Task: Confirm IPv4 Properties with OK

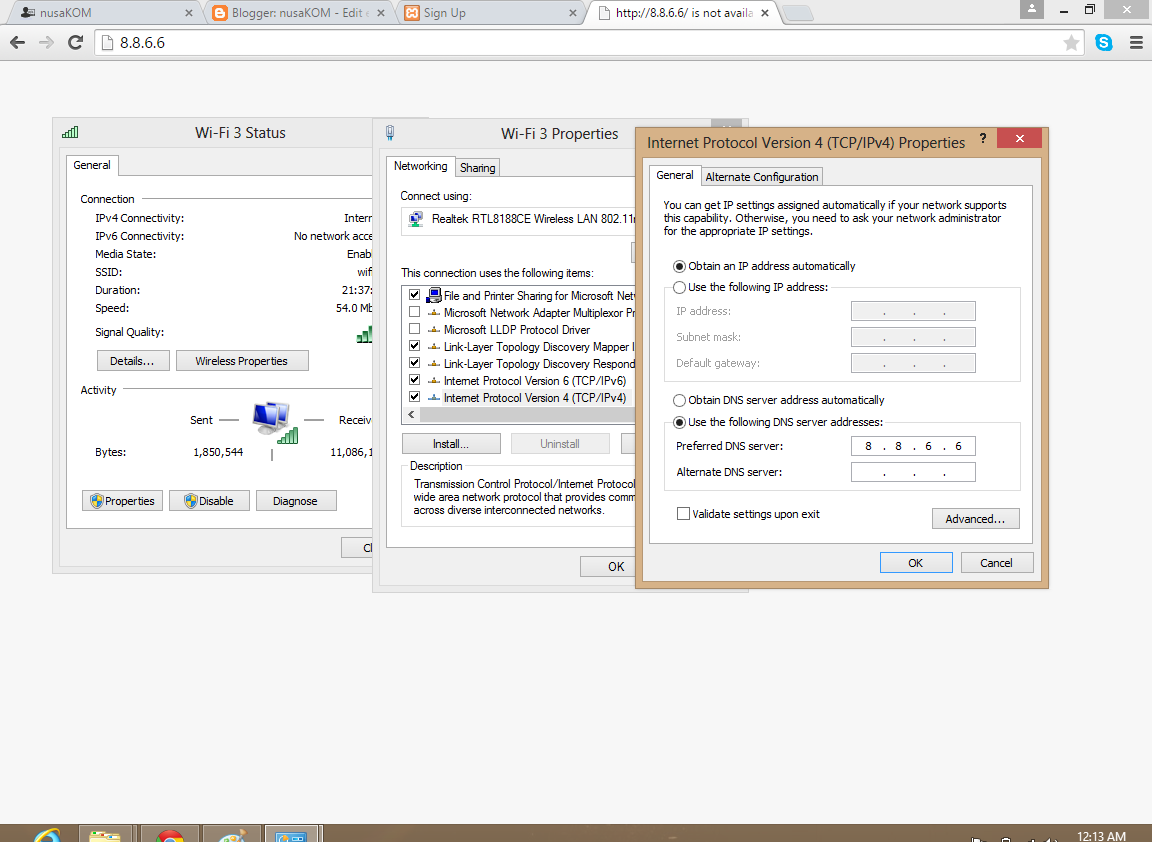Action: coord(915,563)
